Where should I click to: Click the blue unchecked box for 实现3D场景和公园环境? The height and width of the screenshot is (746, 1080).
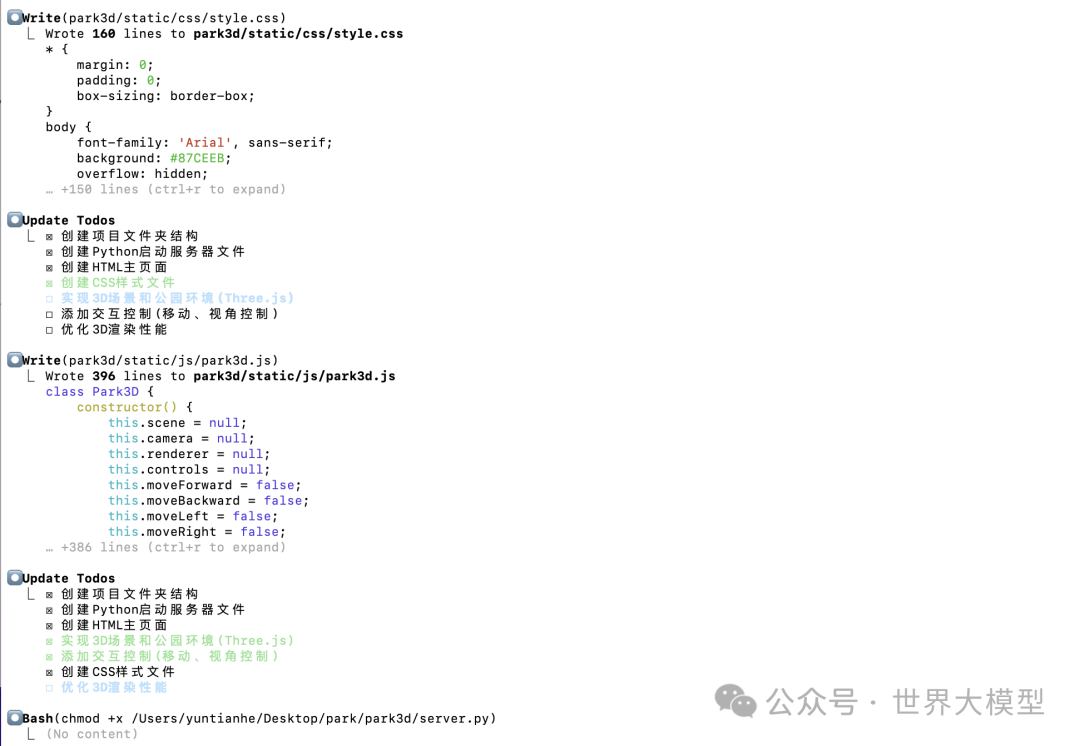49,299
